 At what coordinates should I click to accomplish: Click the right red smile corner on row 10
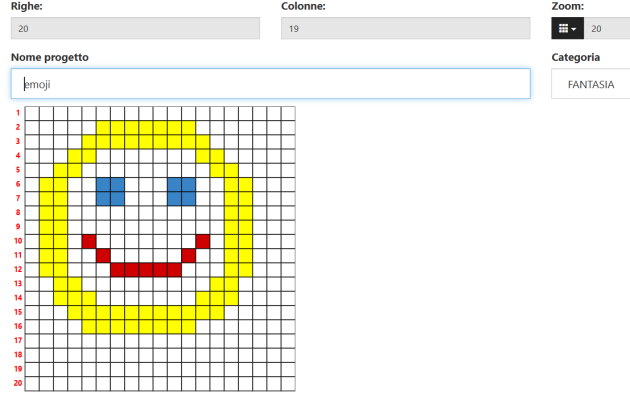pyautogui.click(x=203, y=241)
